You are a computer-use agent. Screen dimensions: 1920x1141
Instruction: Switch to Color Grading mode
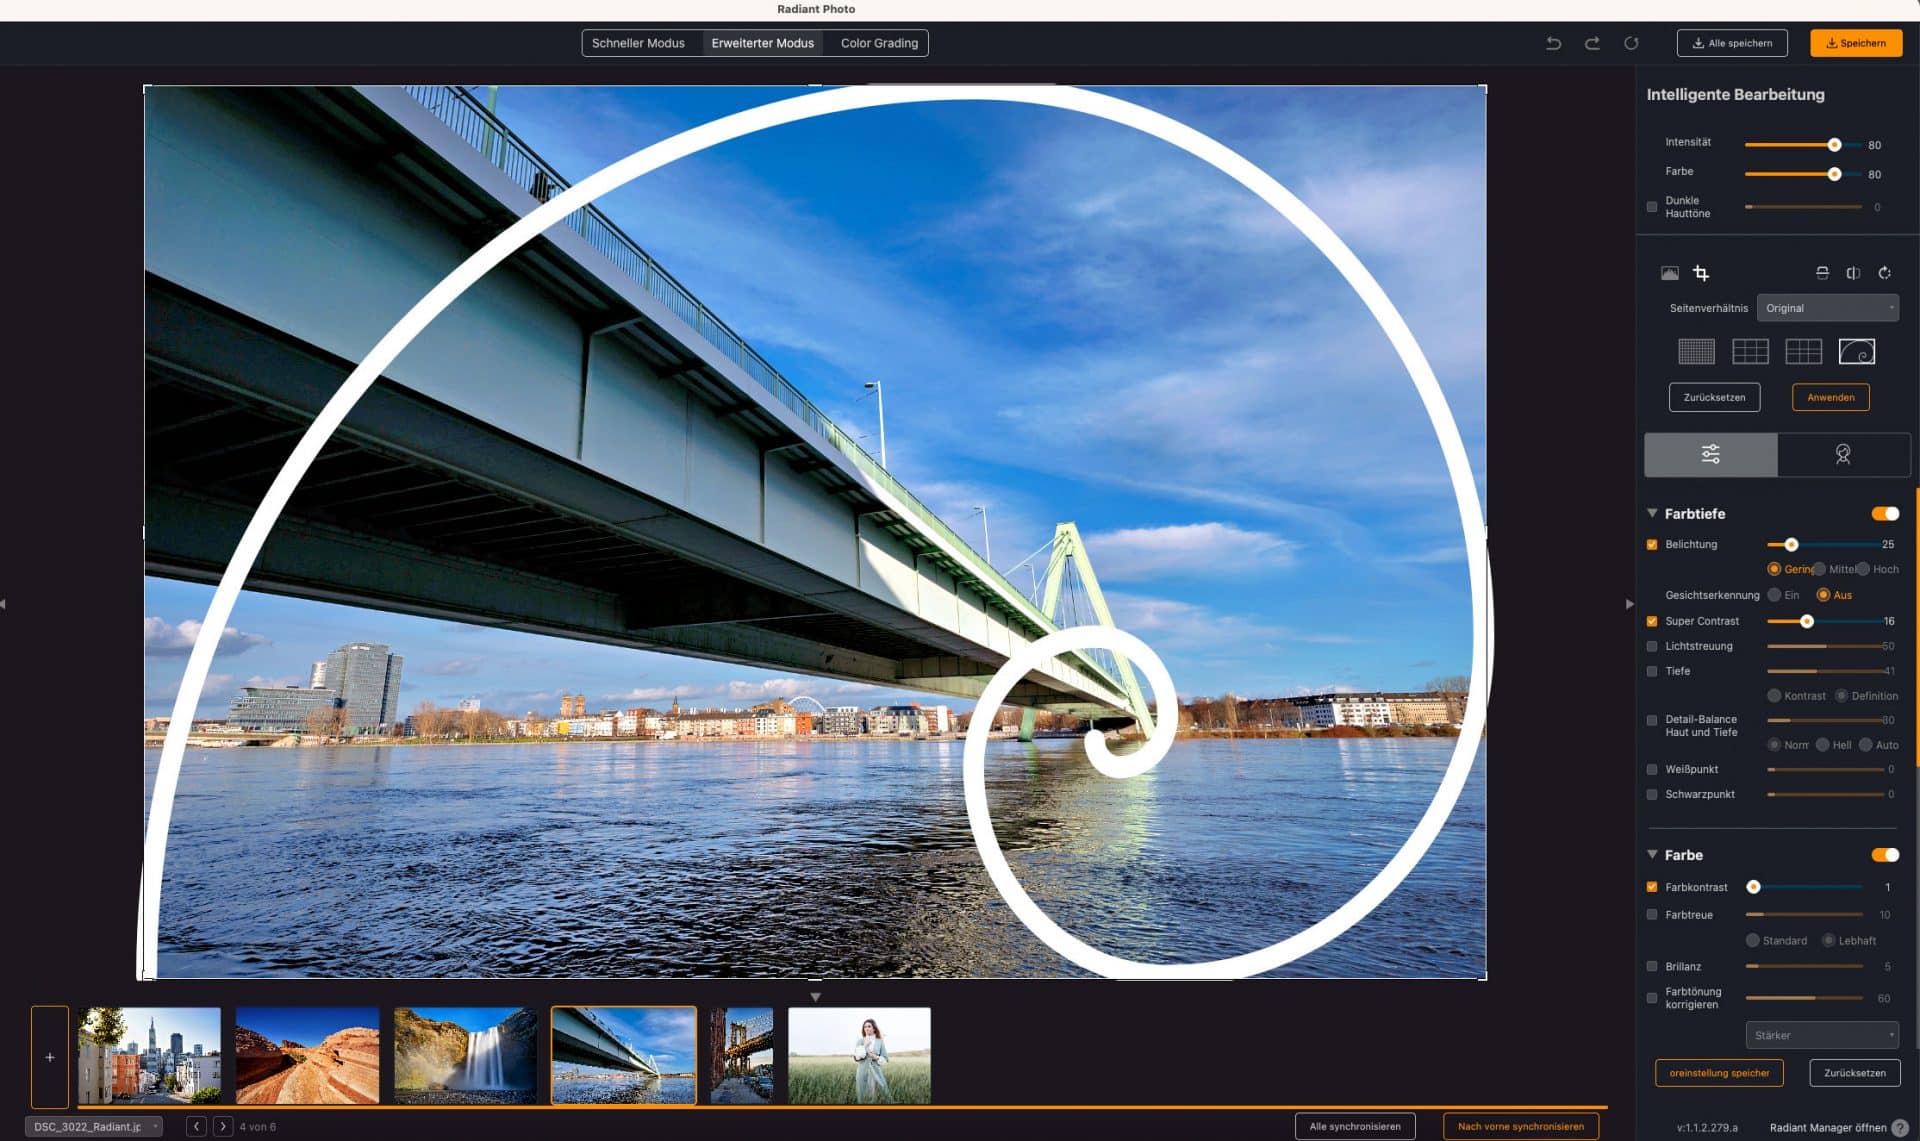point(877,43)
